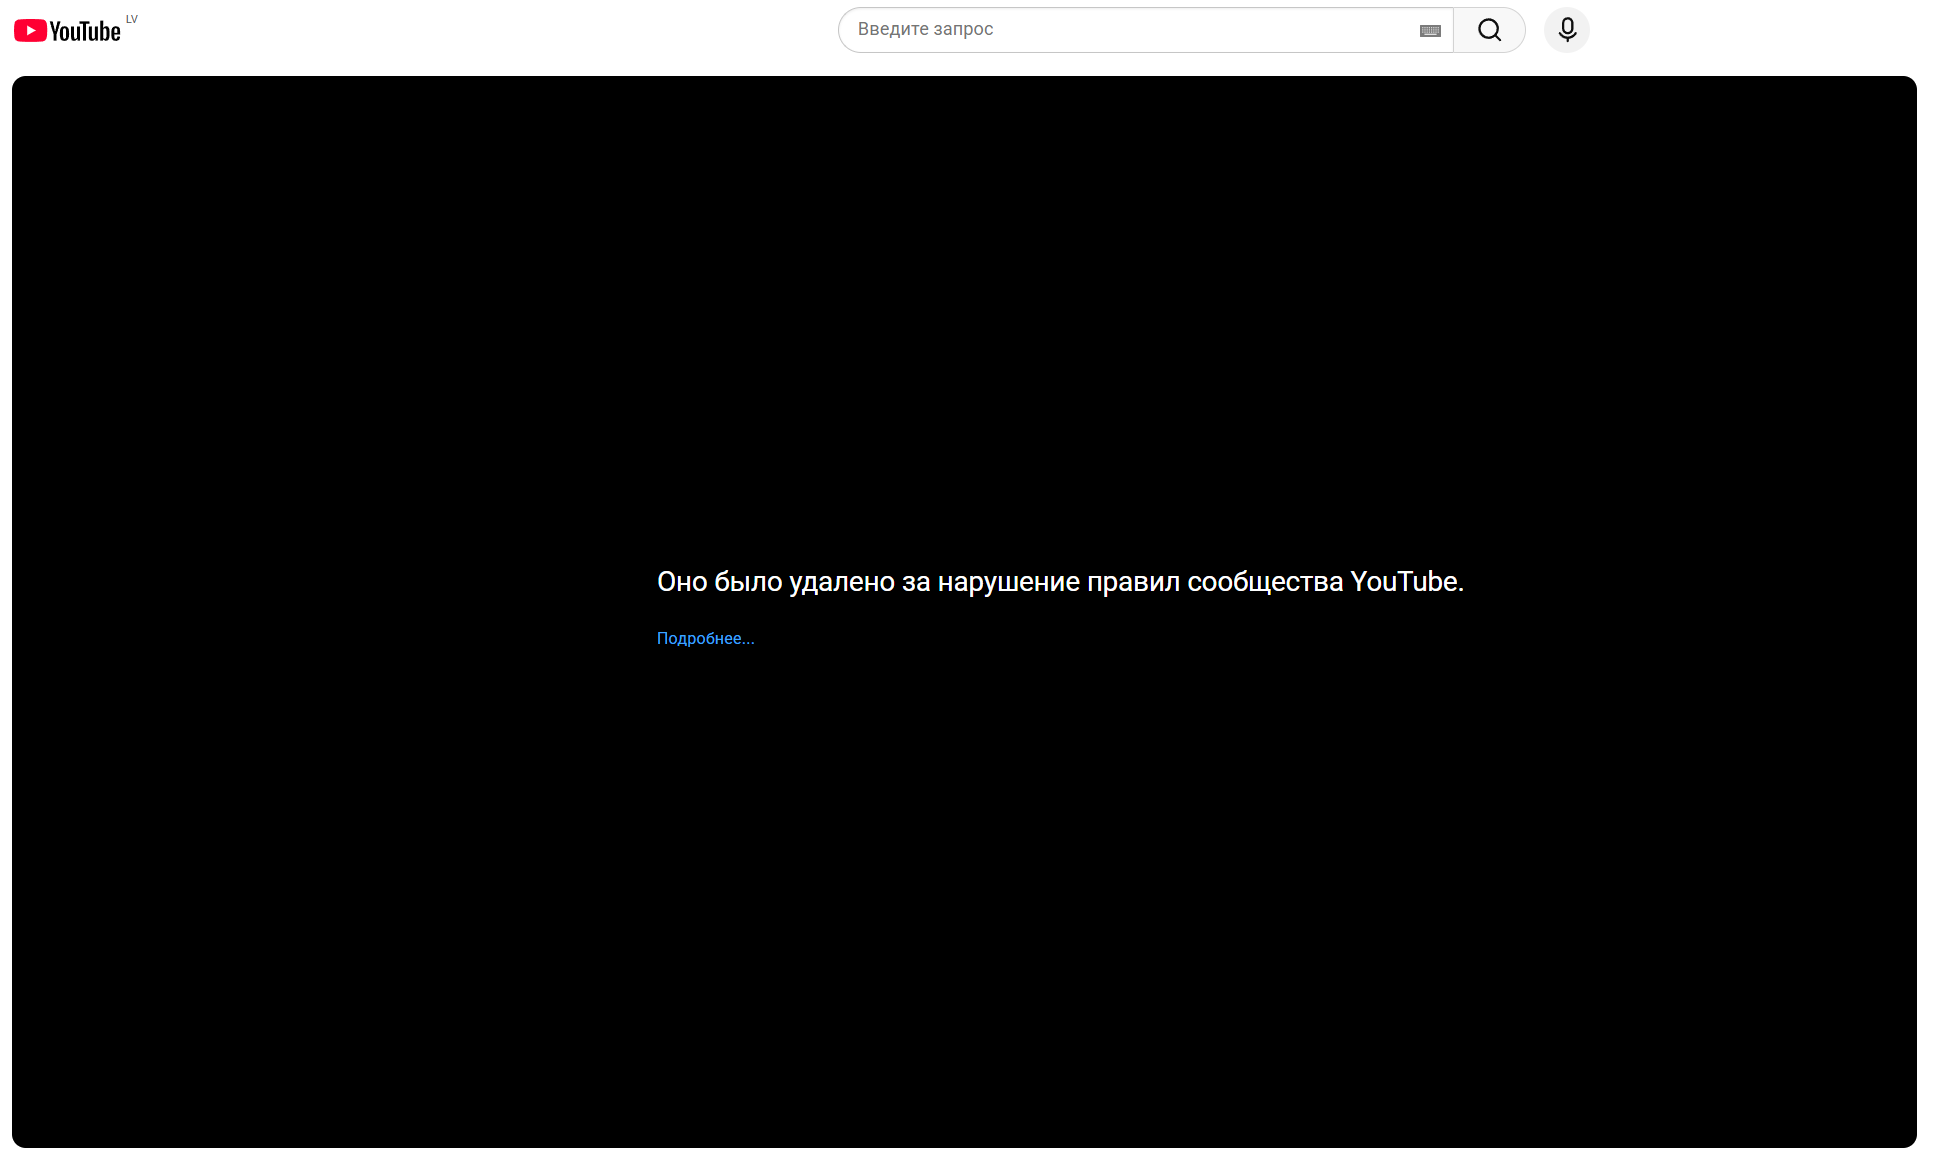Learn more about the community guidelines removal

tap(705, 638)
